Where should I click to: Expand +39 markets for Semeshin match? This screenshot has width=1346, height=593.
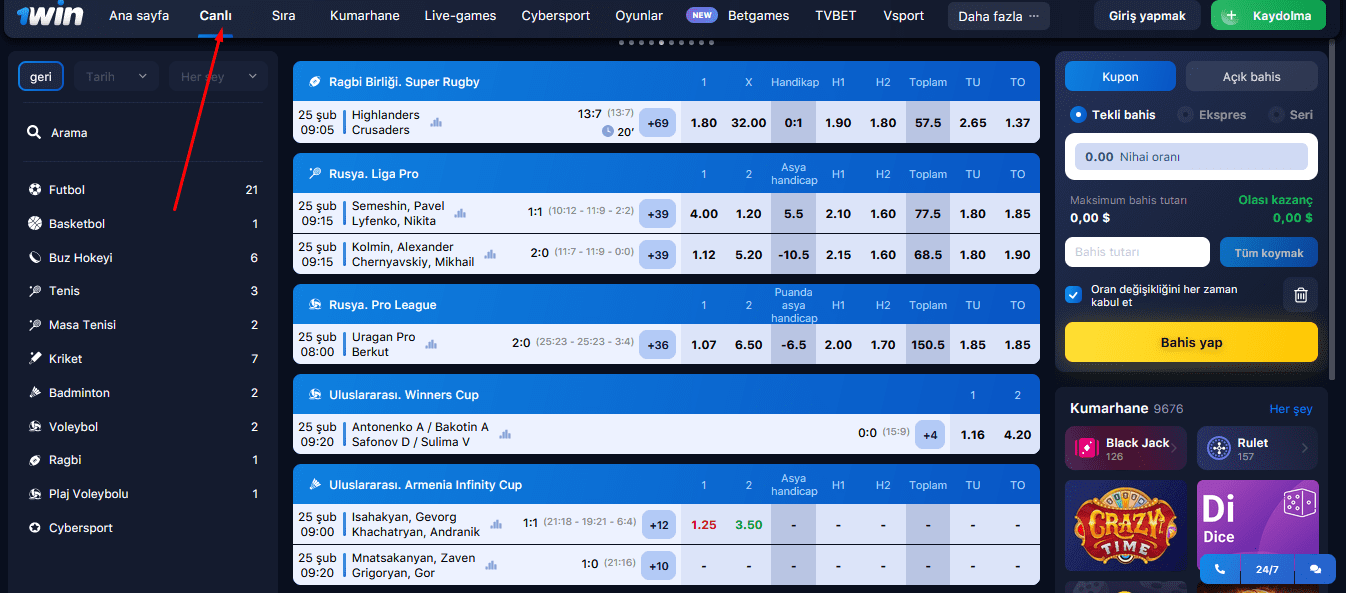coord(658,214)
